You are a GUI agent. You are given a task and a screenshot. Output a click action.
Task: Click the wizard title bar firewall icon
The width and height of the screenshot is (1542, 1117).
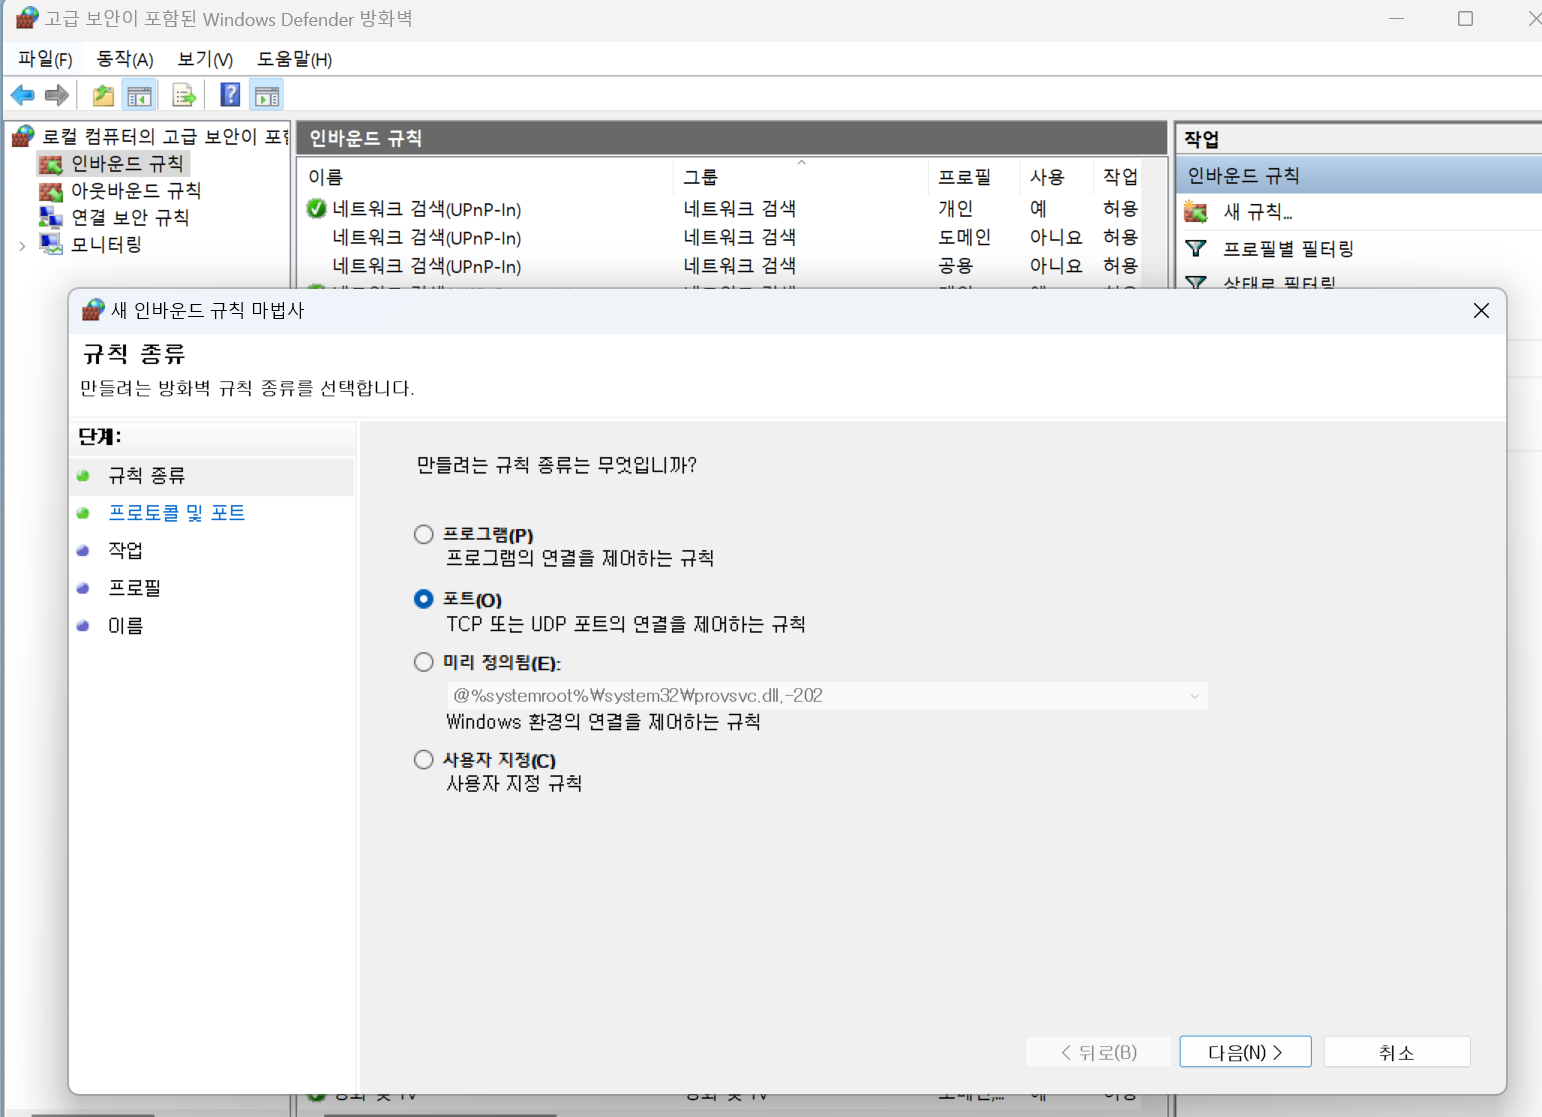tap(93, 310)
